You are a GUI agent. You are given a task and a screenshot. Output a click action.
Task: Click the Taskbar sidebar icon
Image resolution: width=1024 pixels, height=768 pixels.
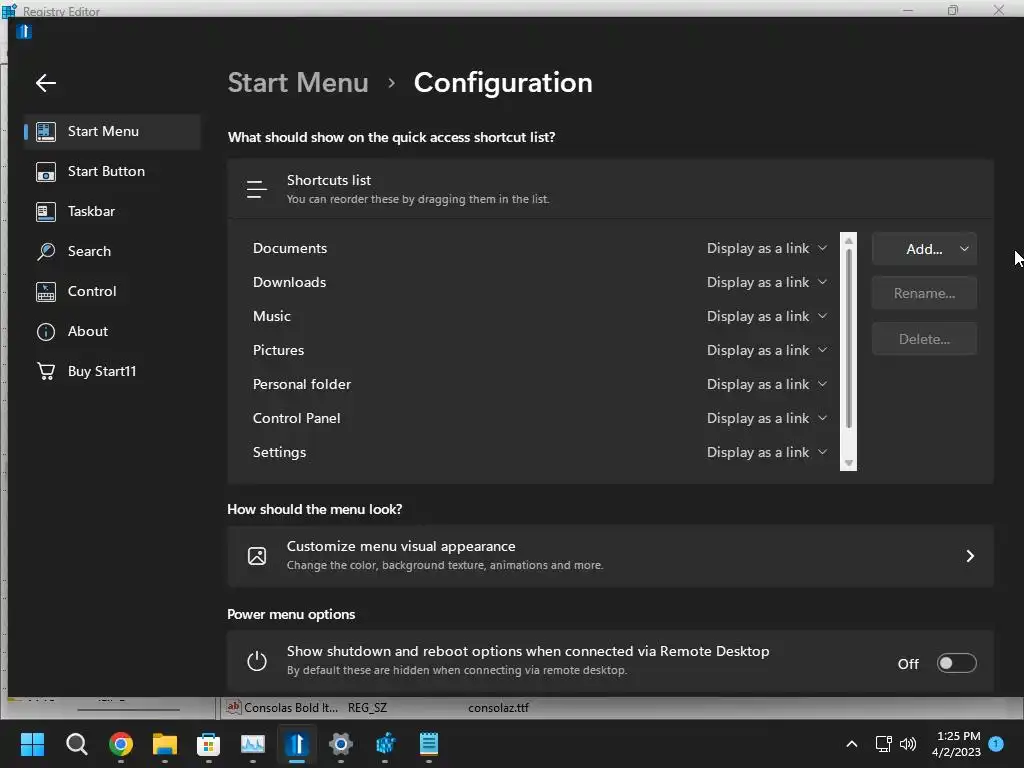(46, 212)
